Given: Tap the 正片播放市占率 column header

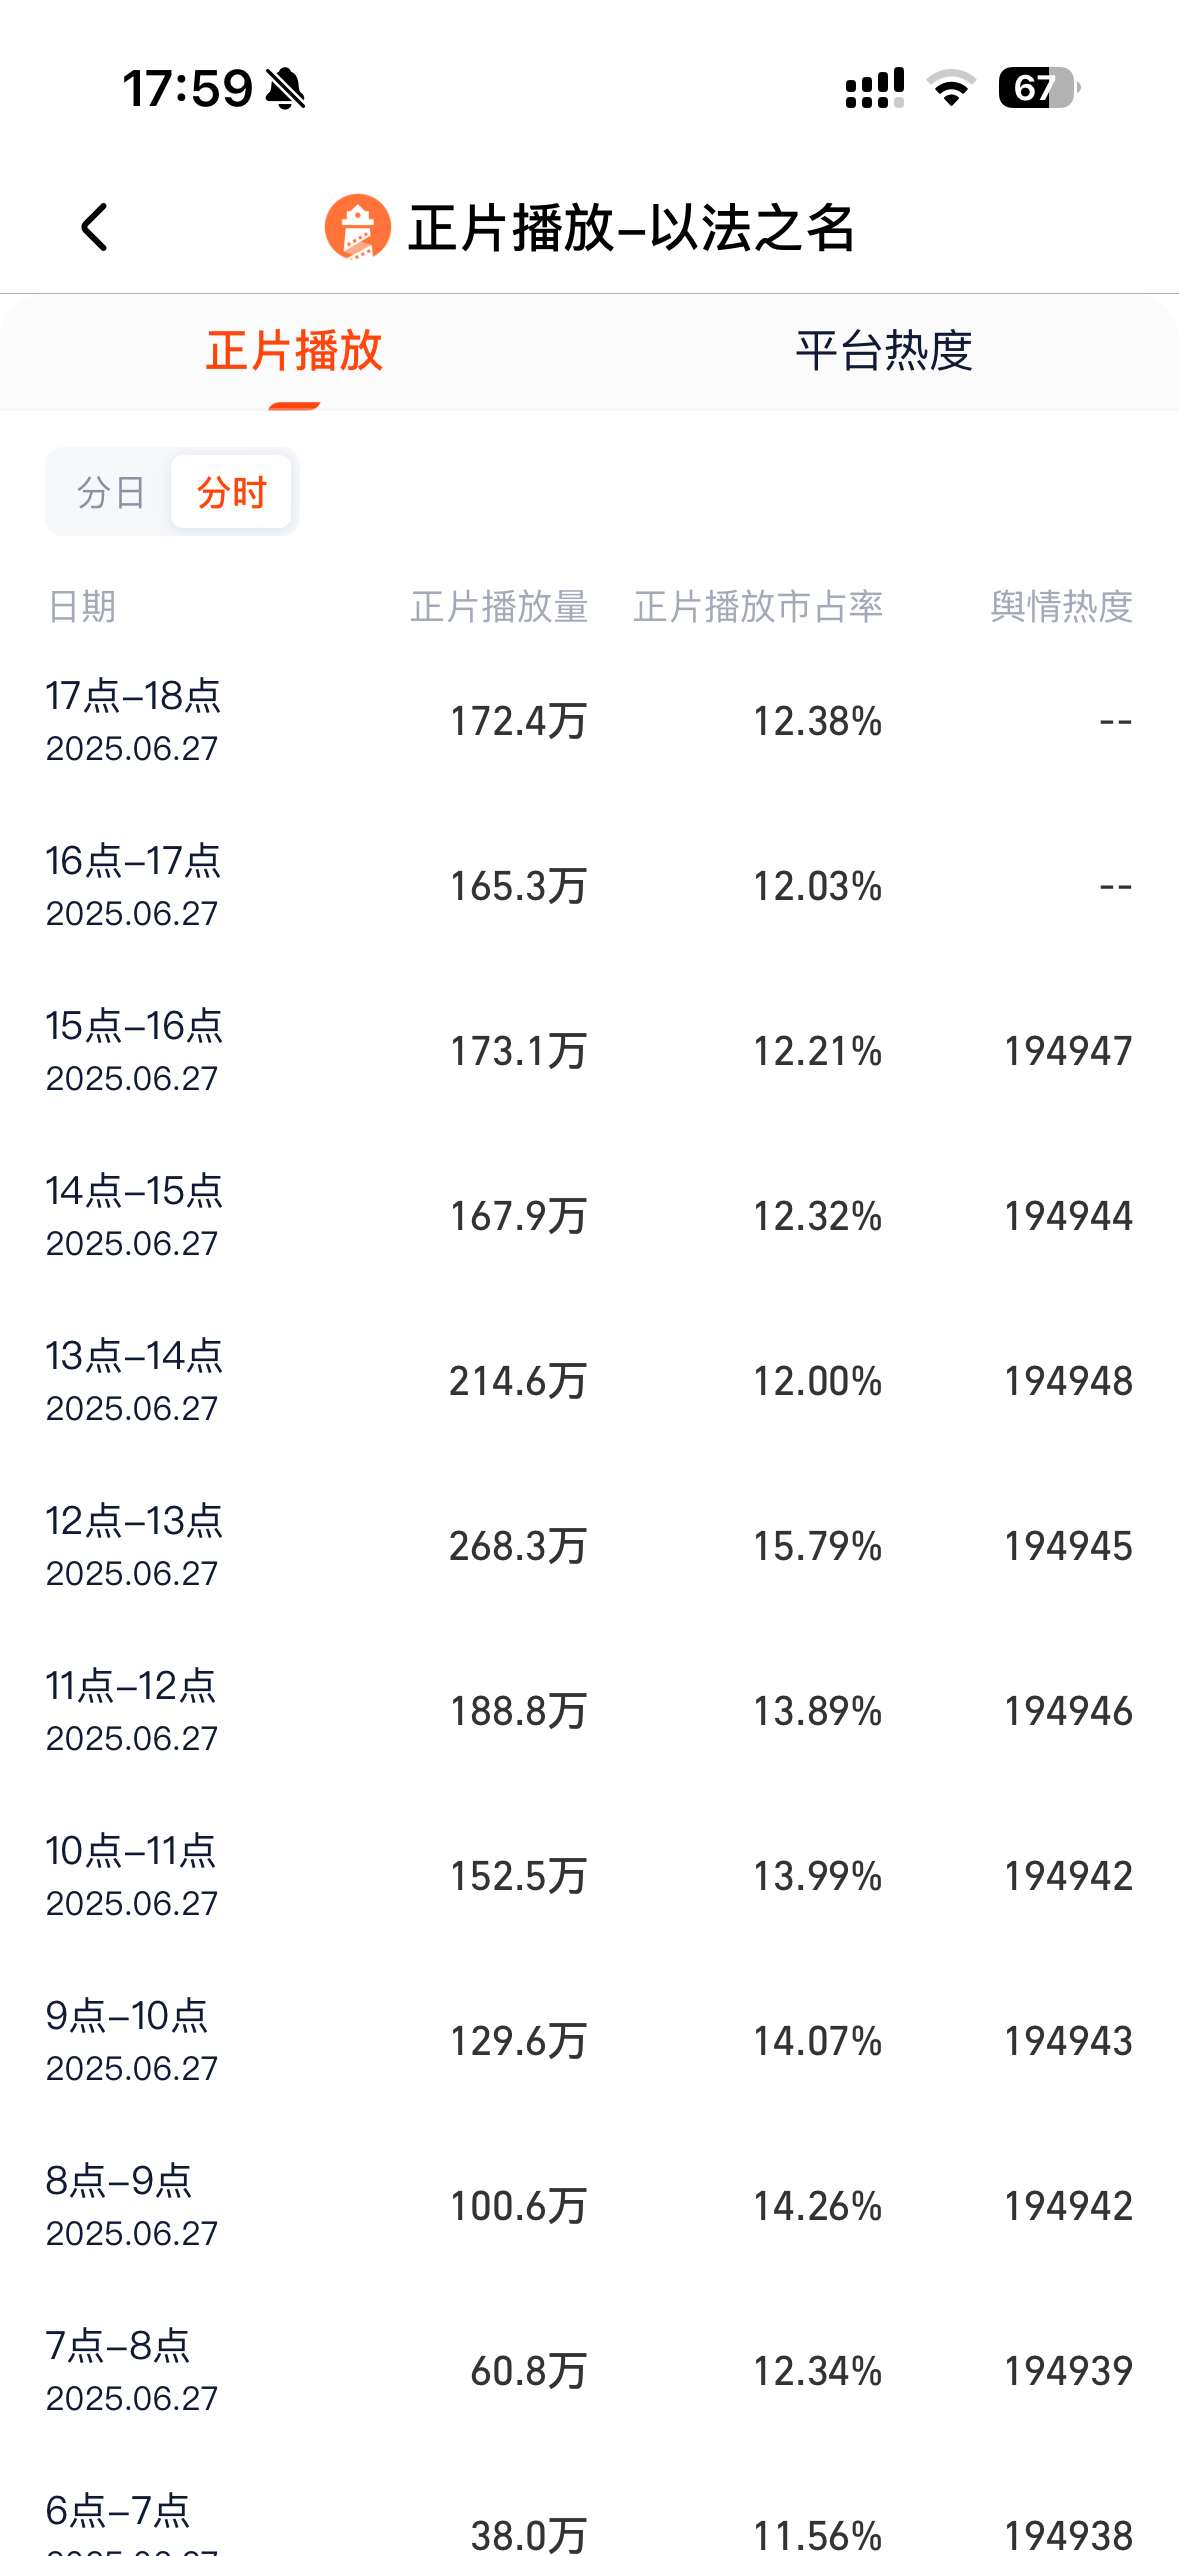Looking at the screenshot, I should click(758, 607).
